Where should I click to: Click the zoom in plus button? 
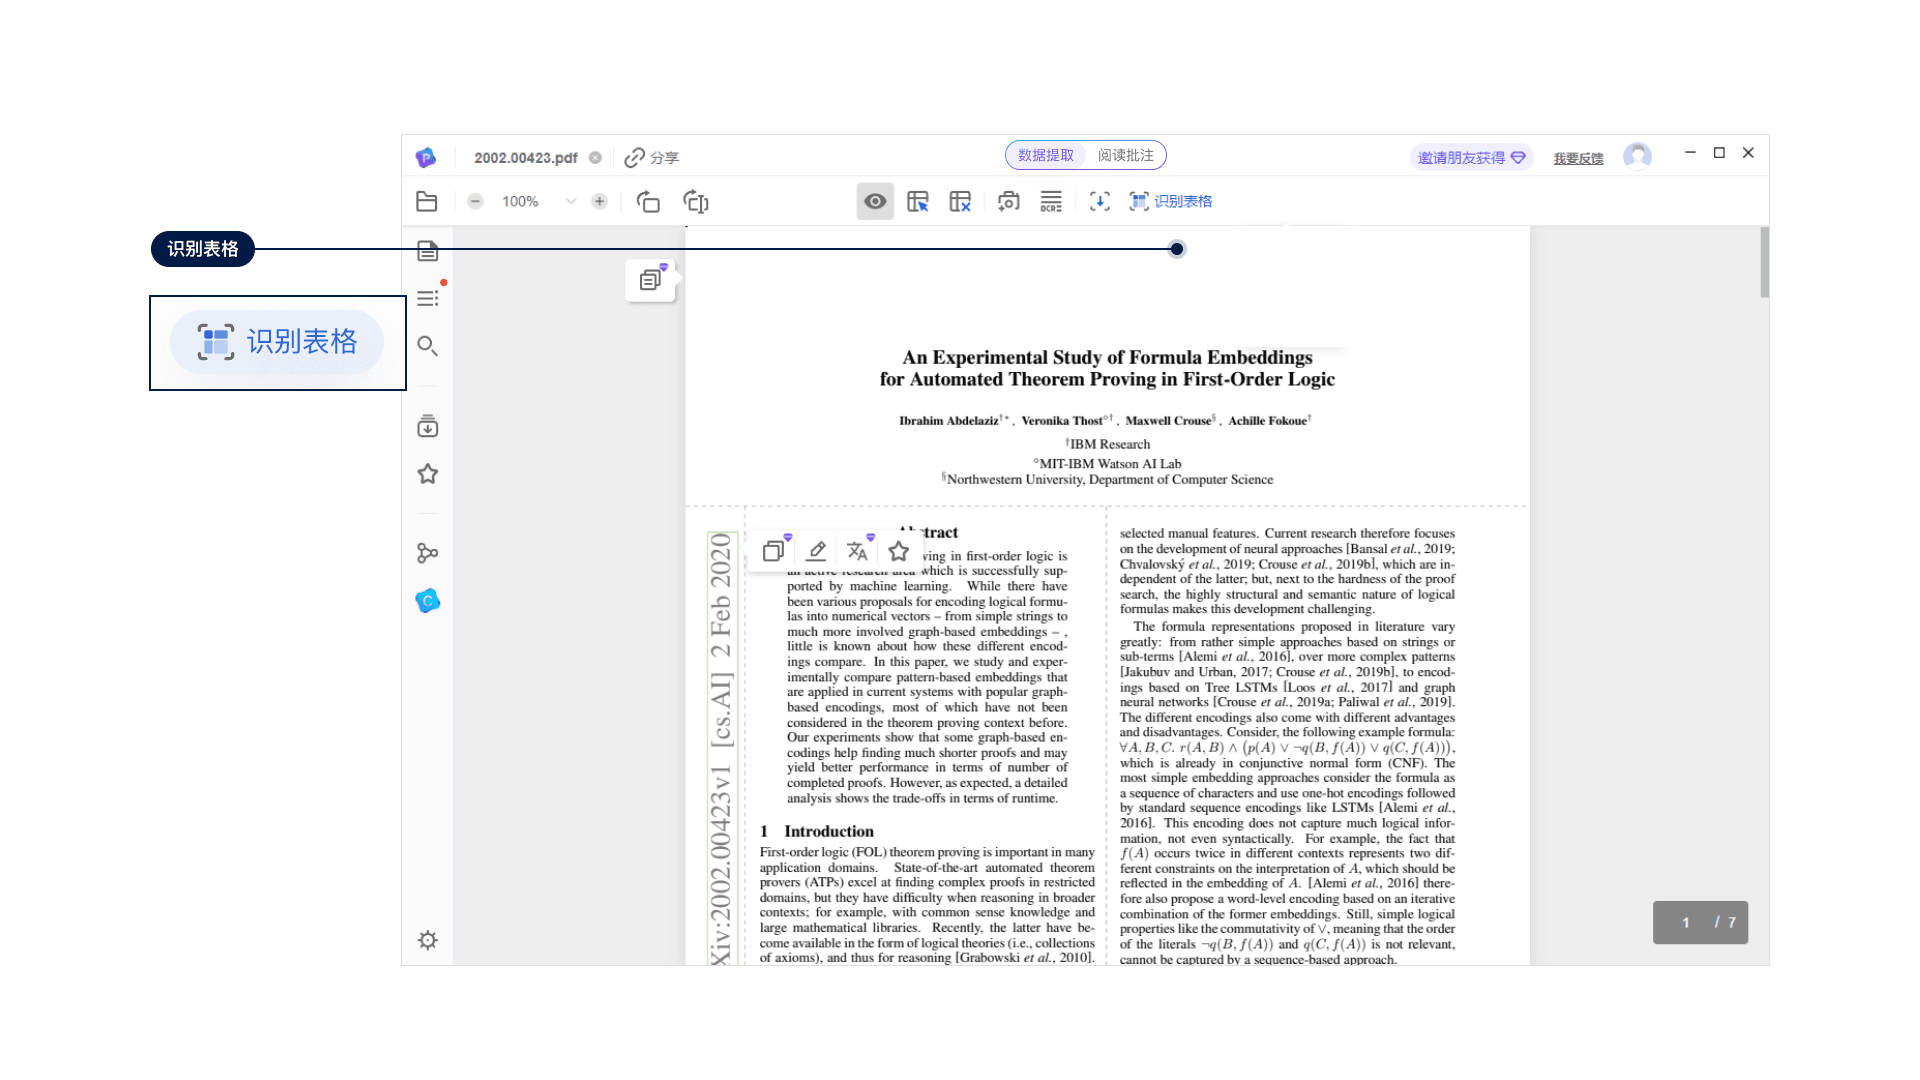tap(599, 201)
